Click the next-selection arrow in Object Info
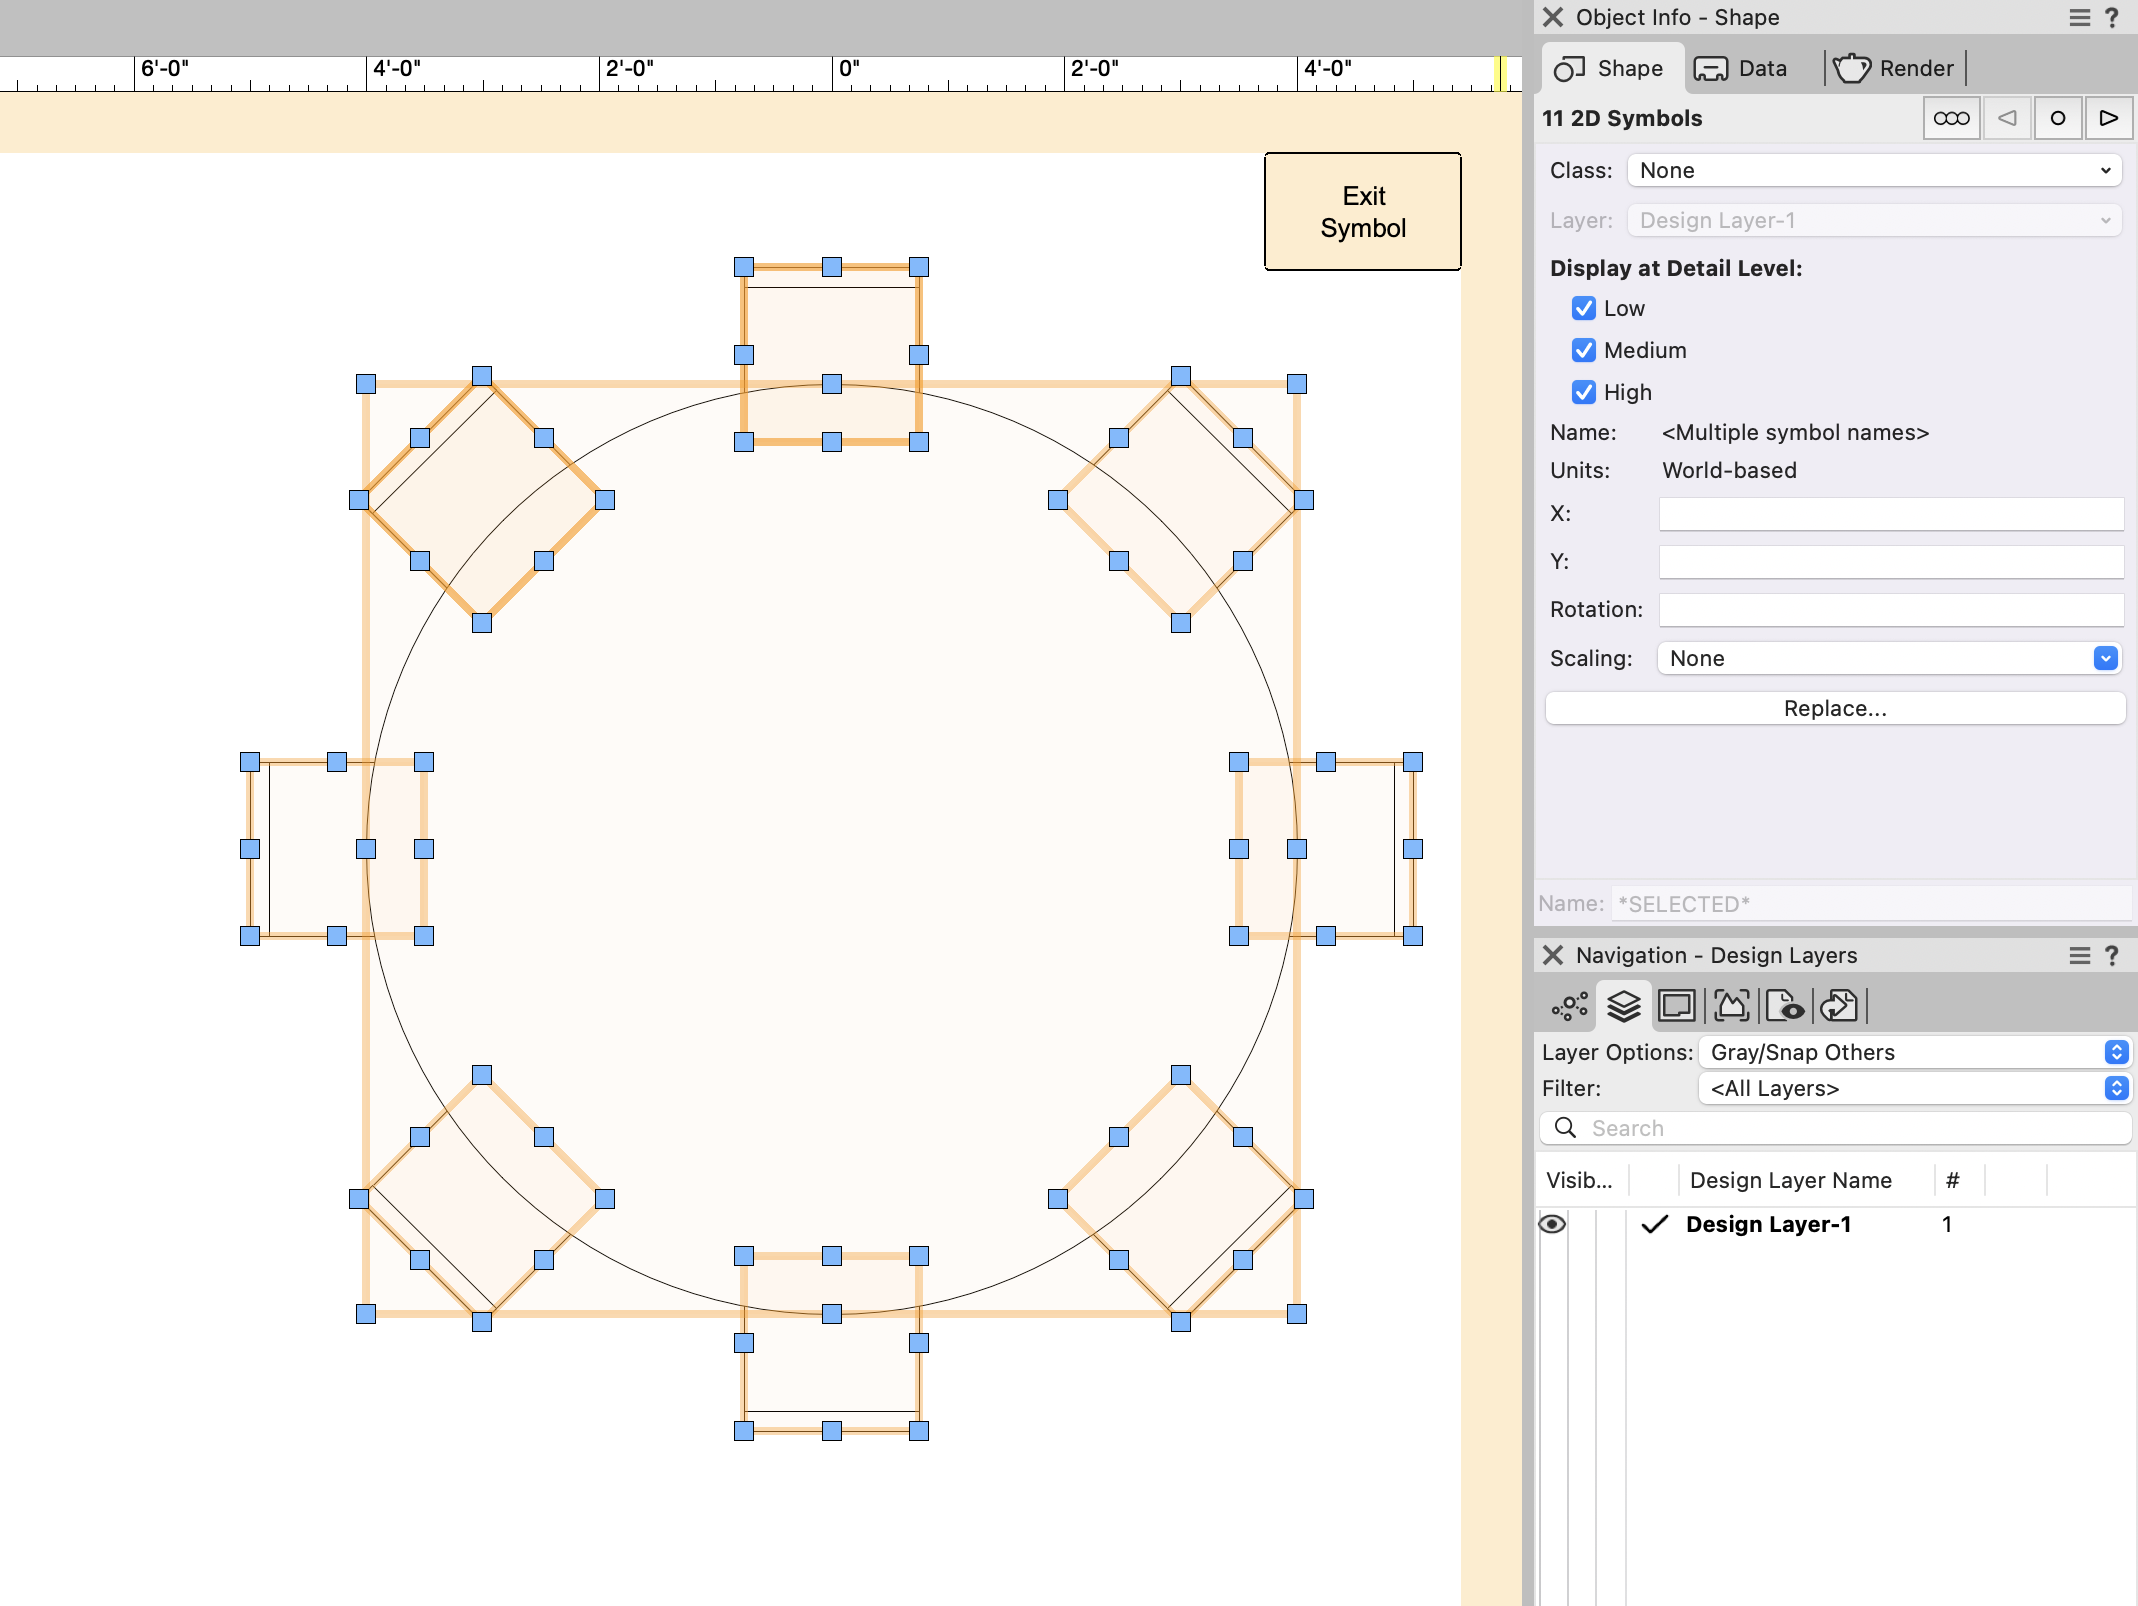 point(2110,117)
